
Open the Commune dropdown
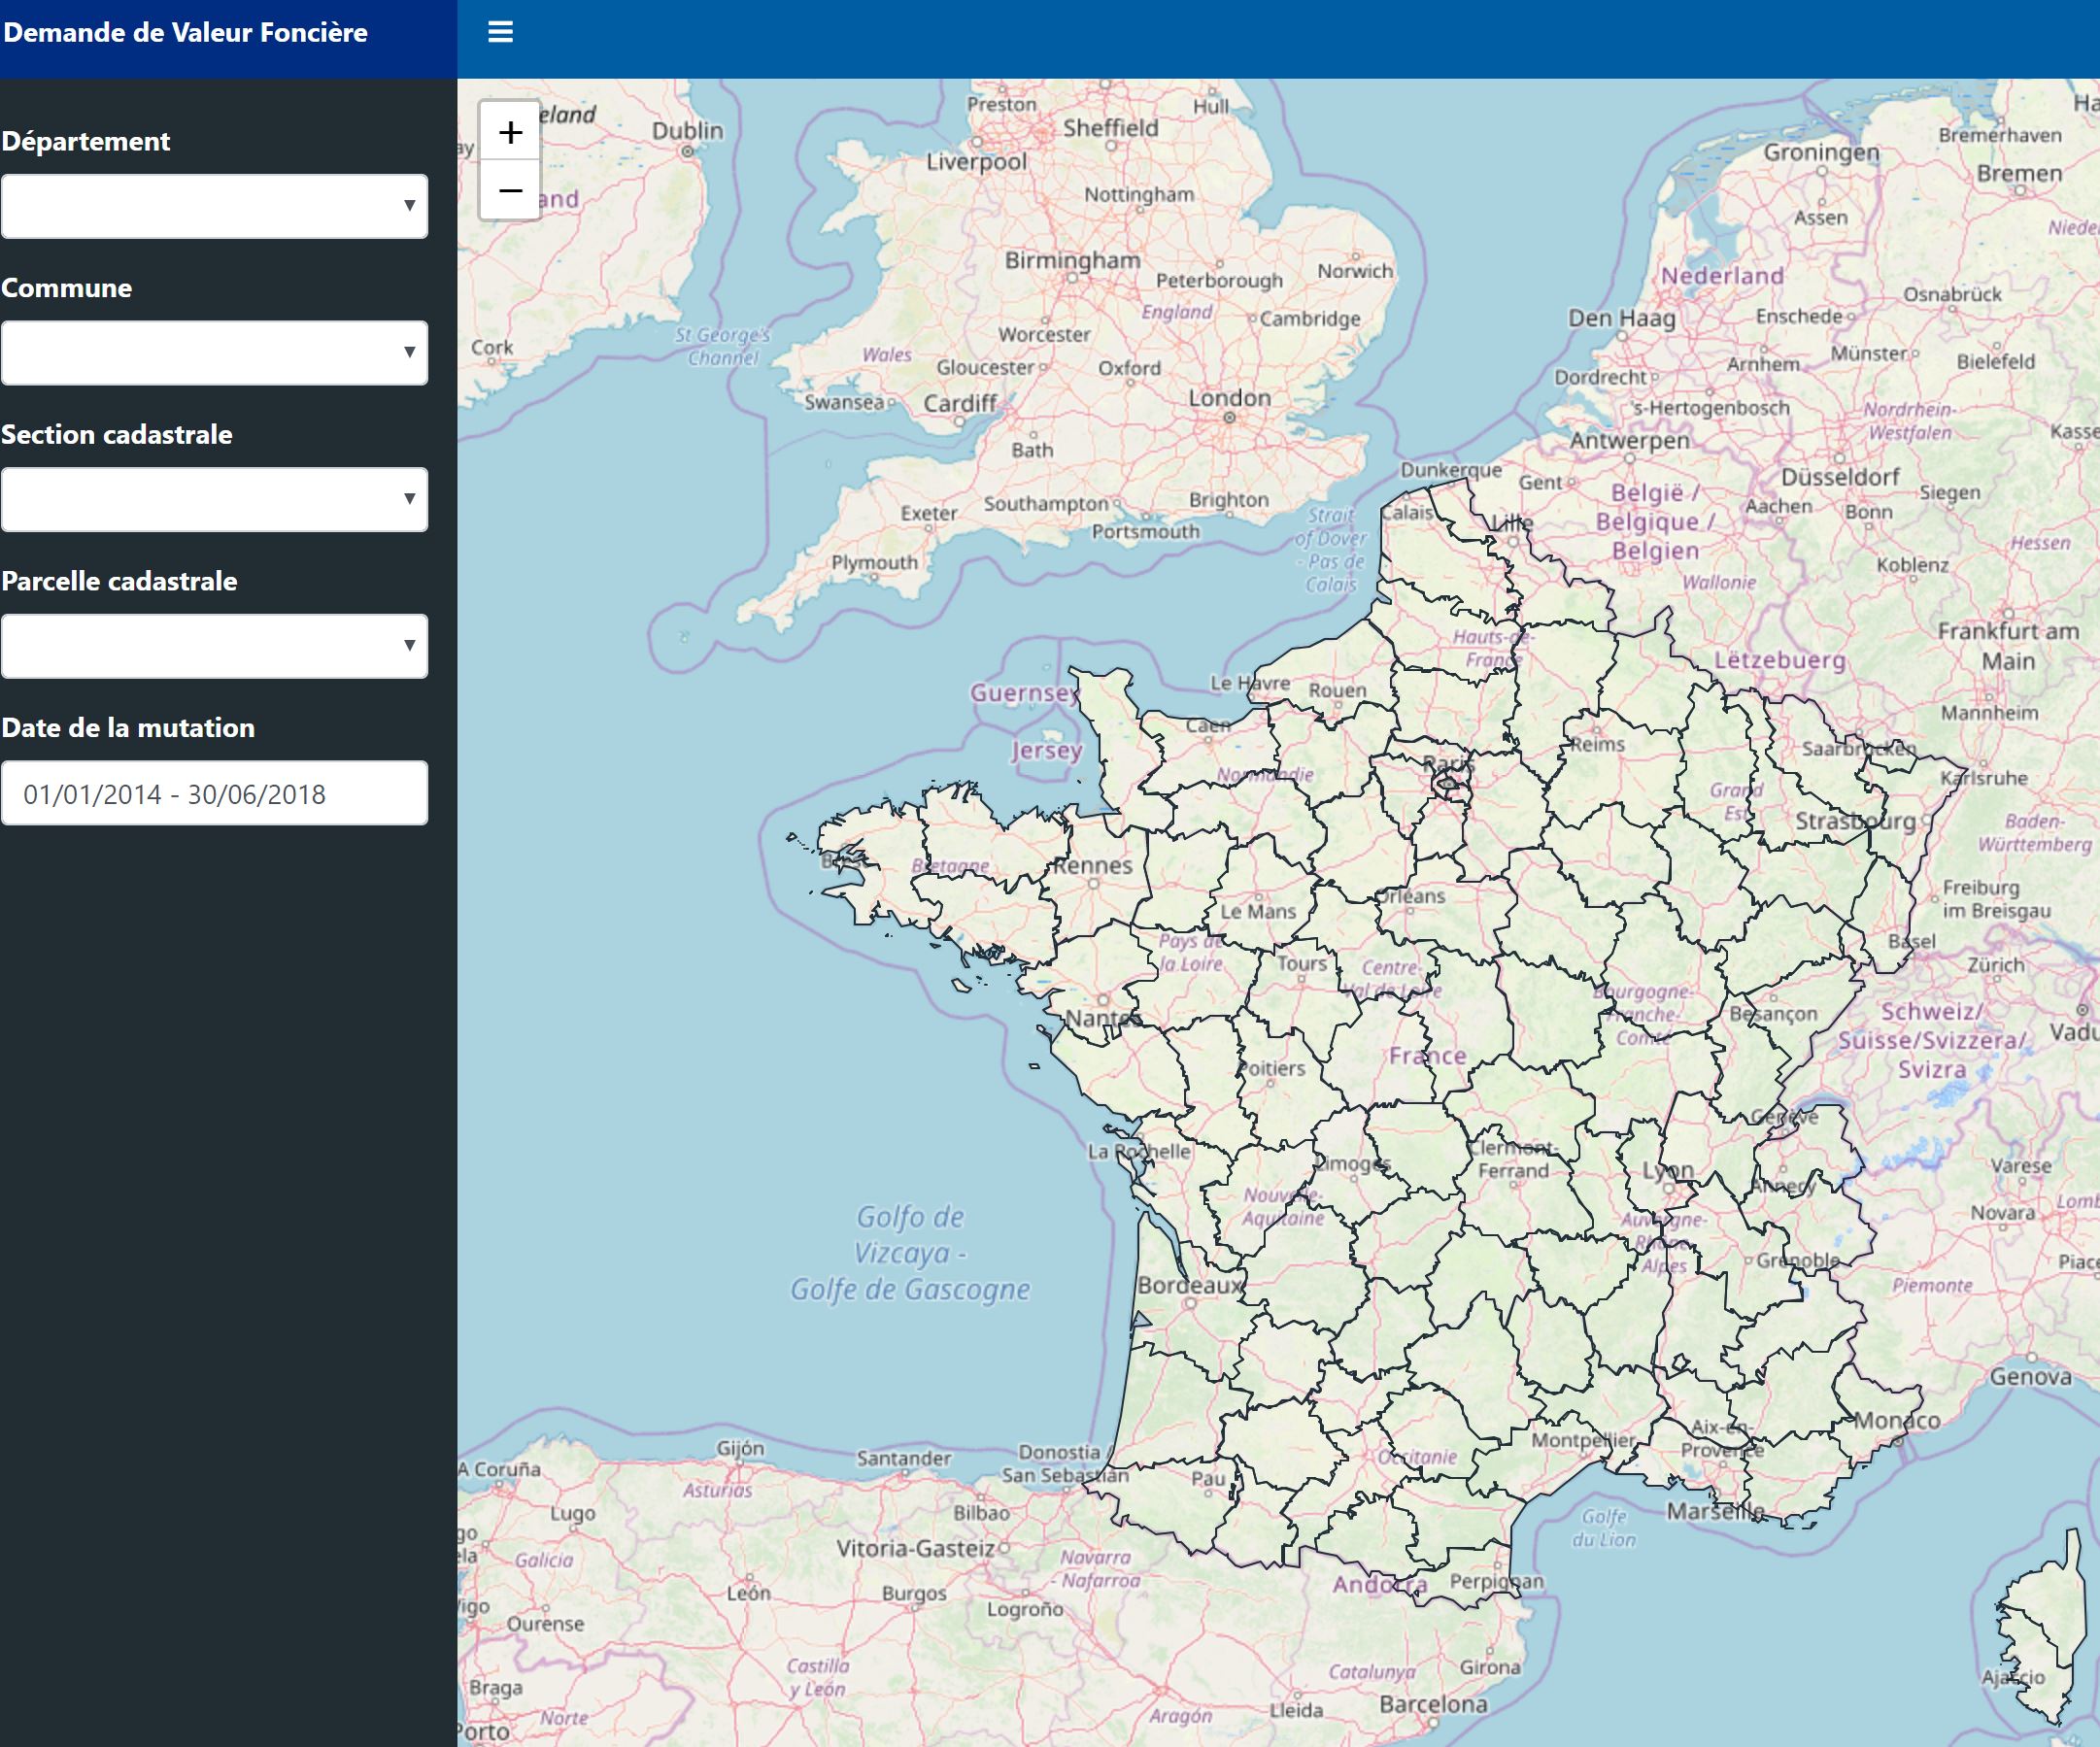pos(214,352)
